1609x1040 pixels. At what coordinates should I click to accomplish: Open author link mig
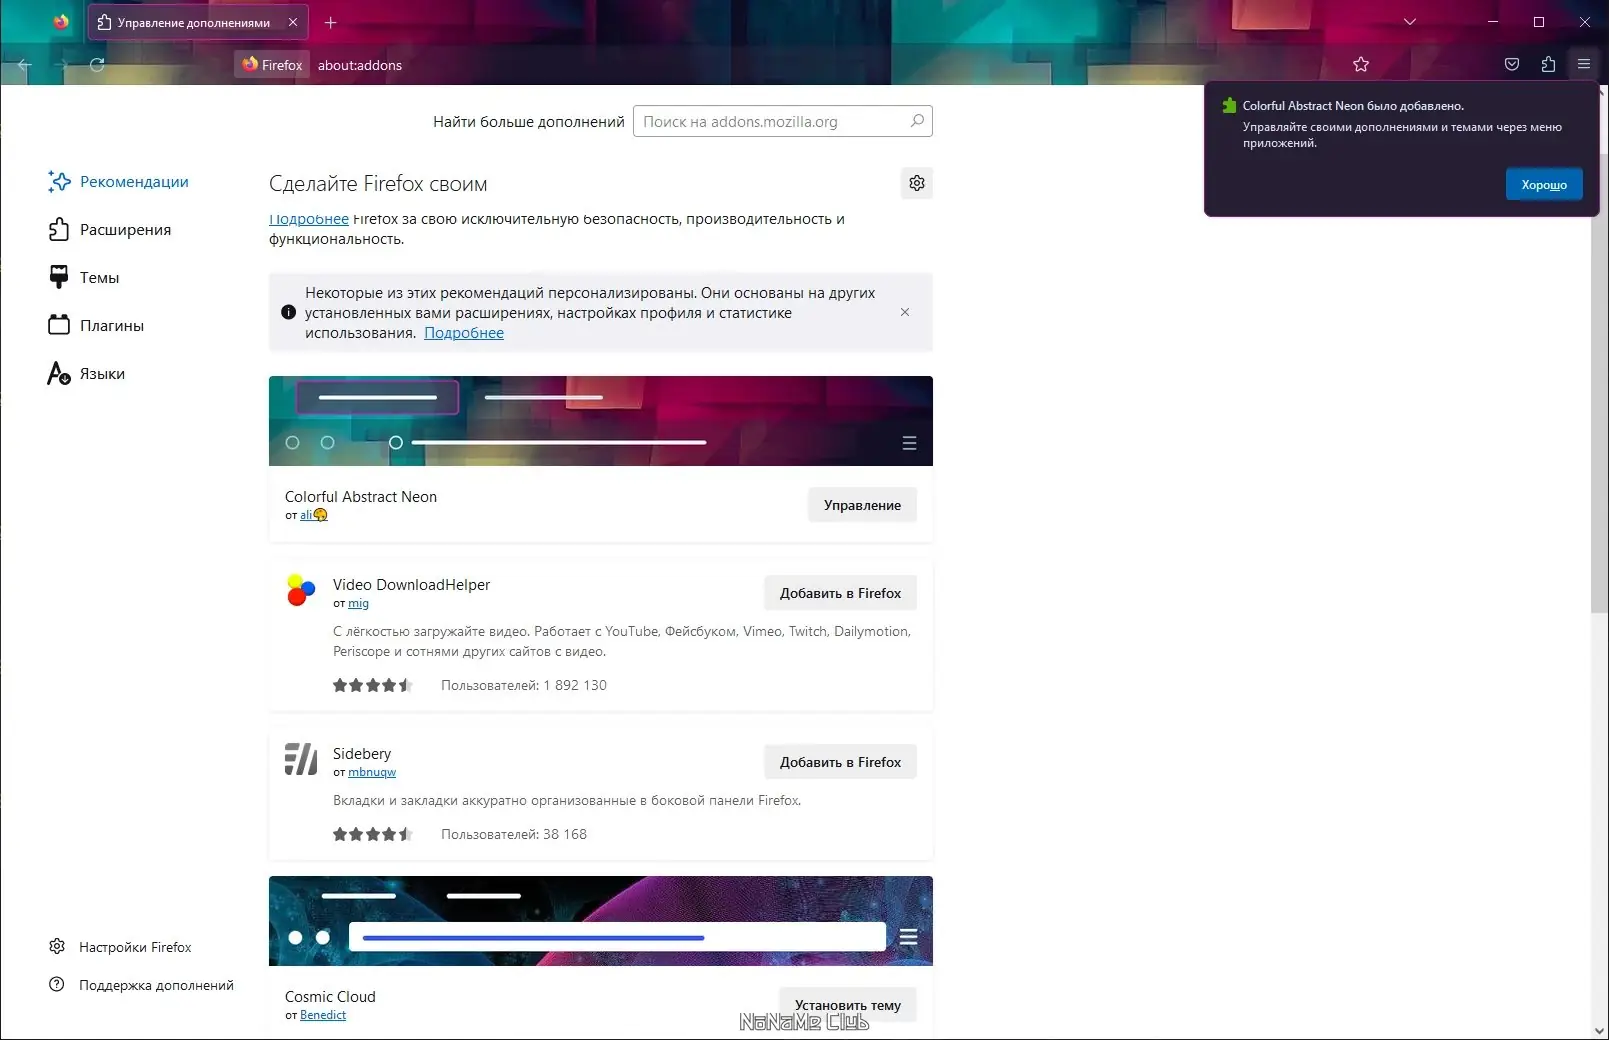click(x=358, y=603)
